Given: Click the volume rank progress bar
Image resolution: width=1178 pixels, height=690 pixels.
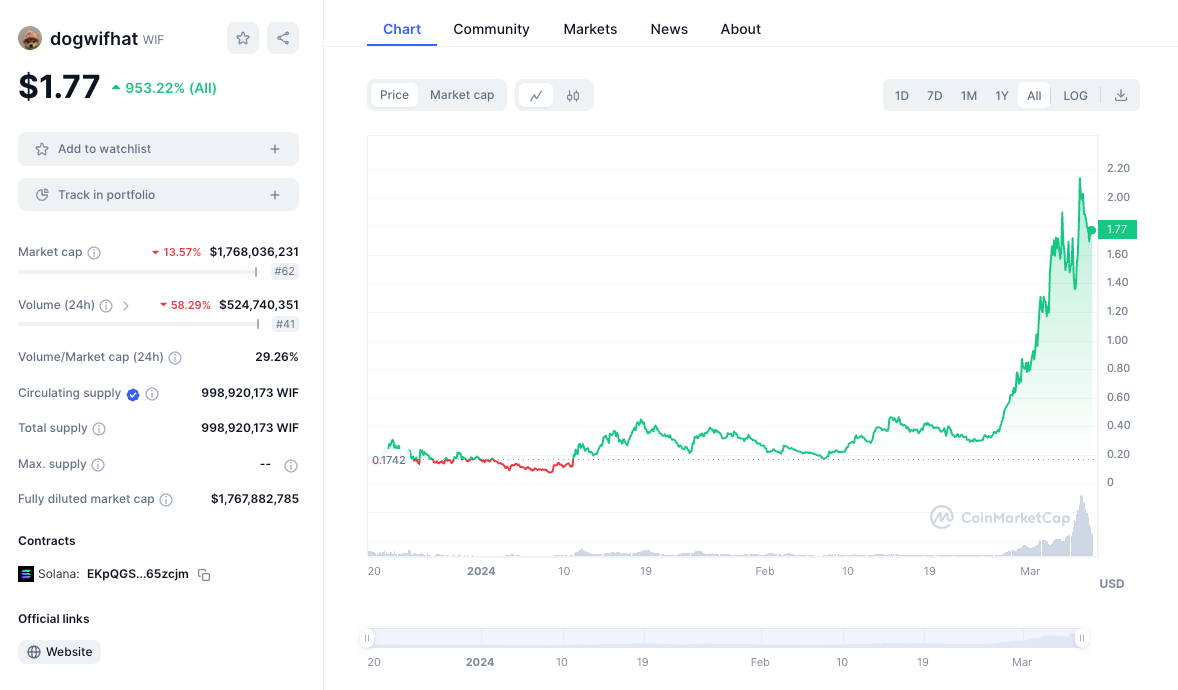Looking at the screenshot, I should [x=139, y=324].
